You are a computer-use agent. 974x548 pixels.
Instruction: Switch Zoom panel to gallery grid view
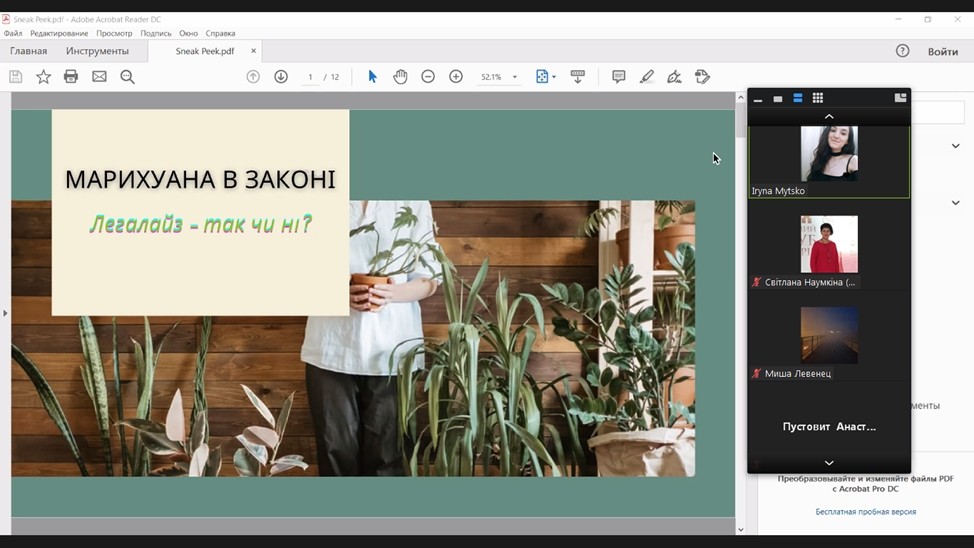tap(818, 98)
